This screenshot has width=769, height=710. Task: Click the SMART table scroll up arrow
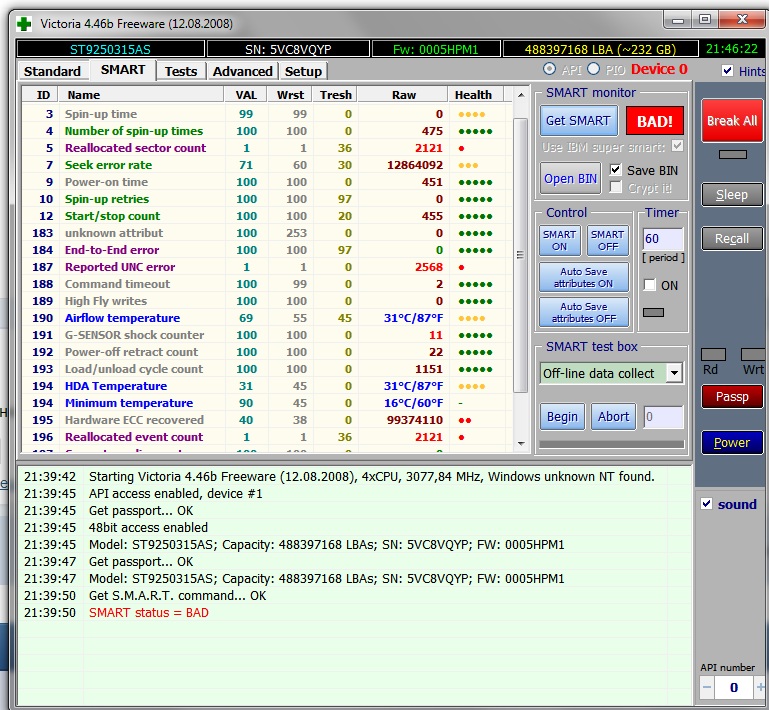click(x=521, y=95)
